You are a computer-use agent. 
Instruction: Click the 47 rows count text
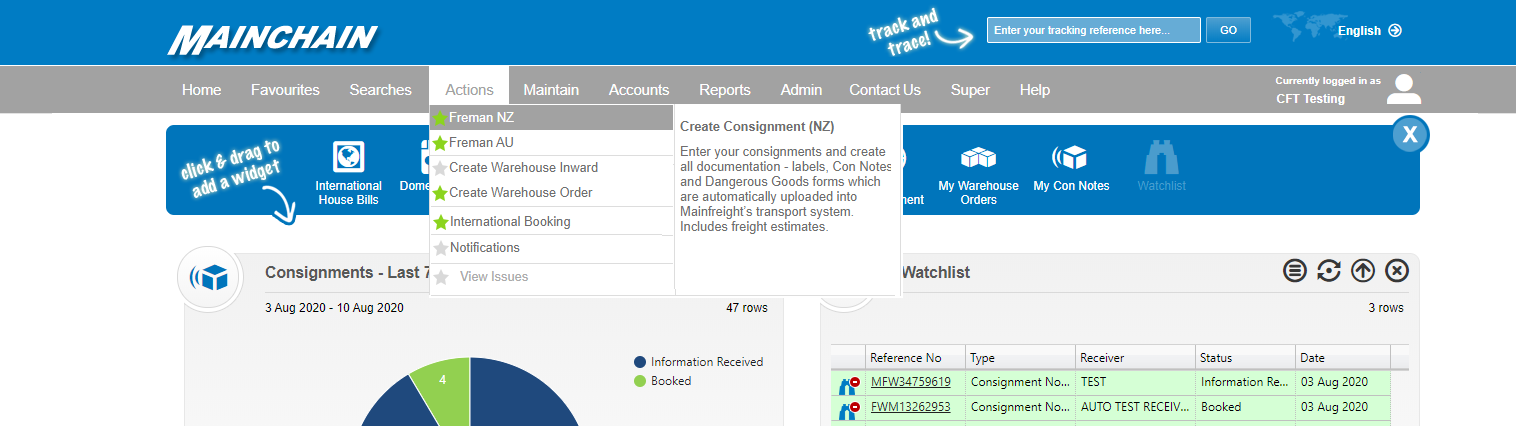747,308
